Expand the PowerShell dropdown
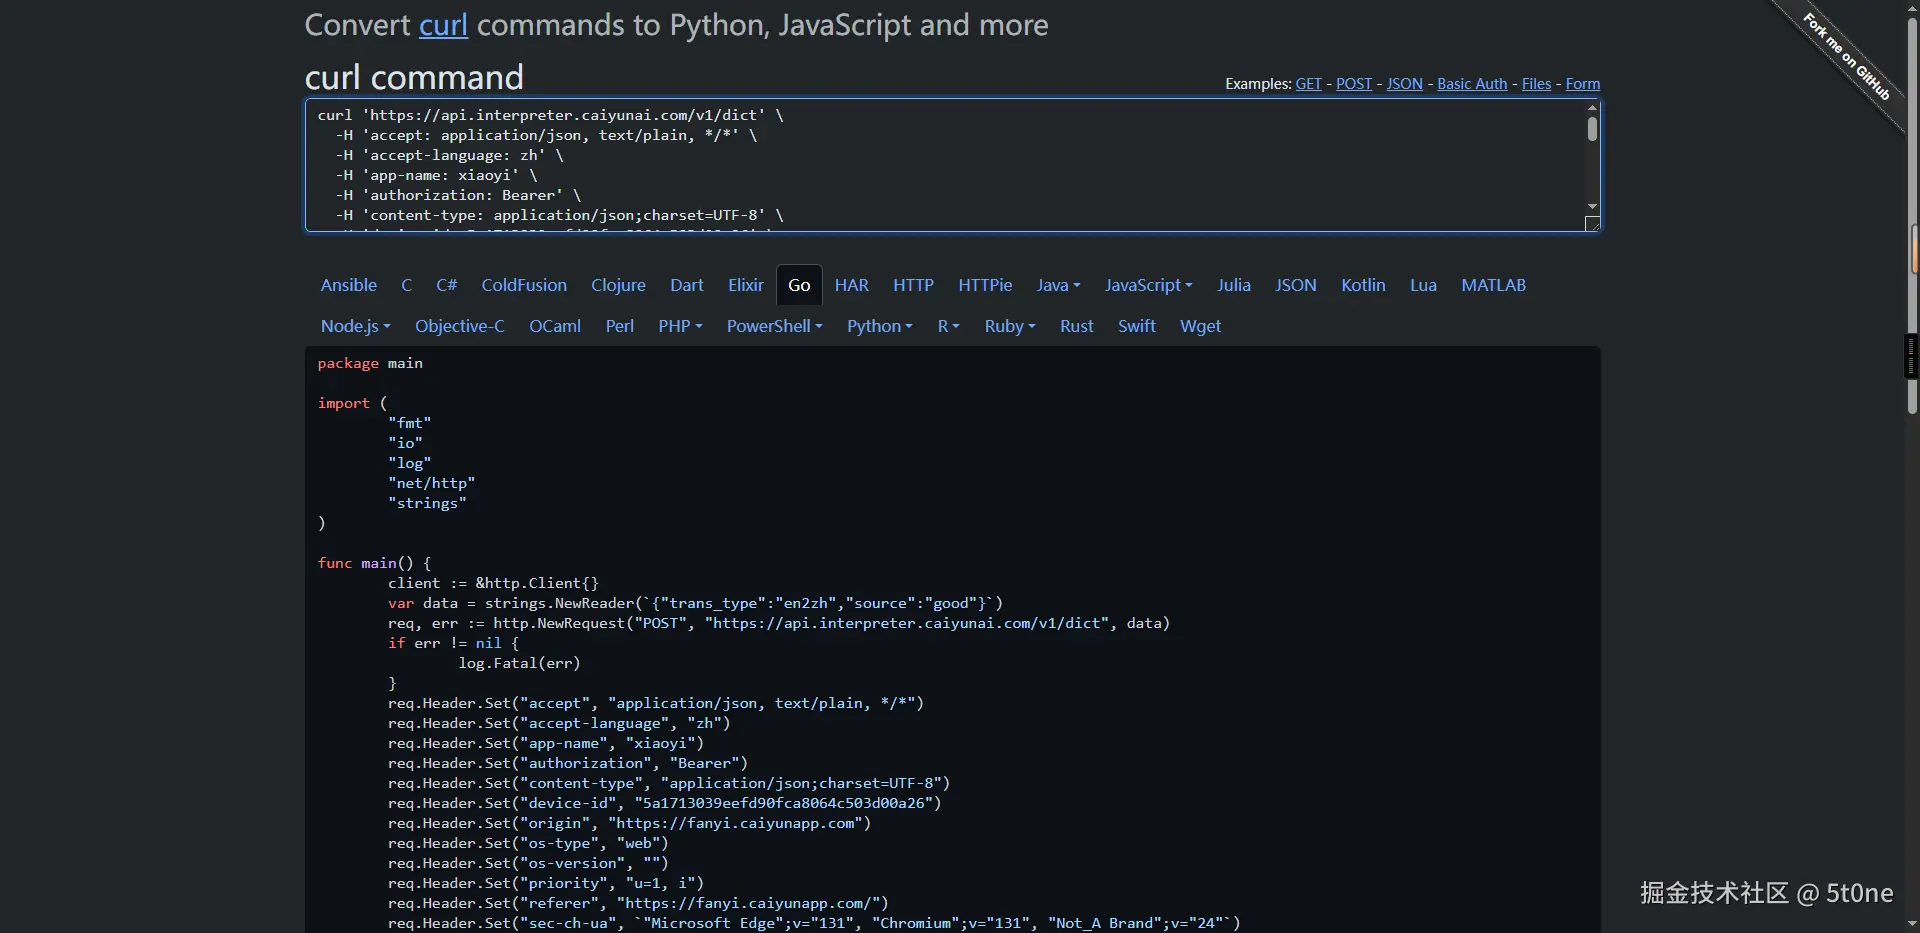This screenshot has height=933, width=1920. 774,326
